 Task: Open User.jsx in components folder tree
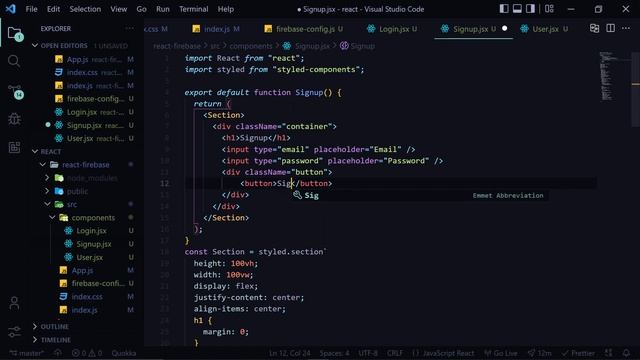(90, 257)
